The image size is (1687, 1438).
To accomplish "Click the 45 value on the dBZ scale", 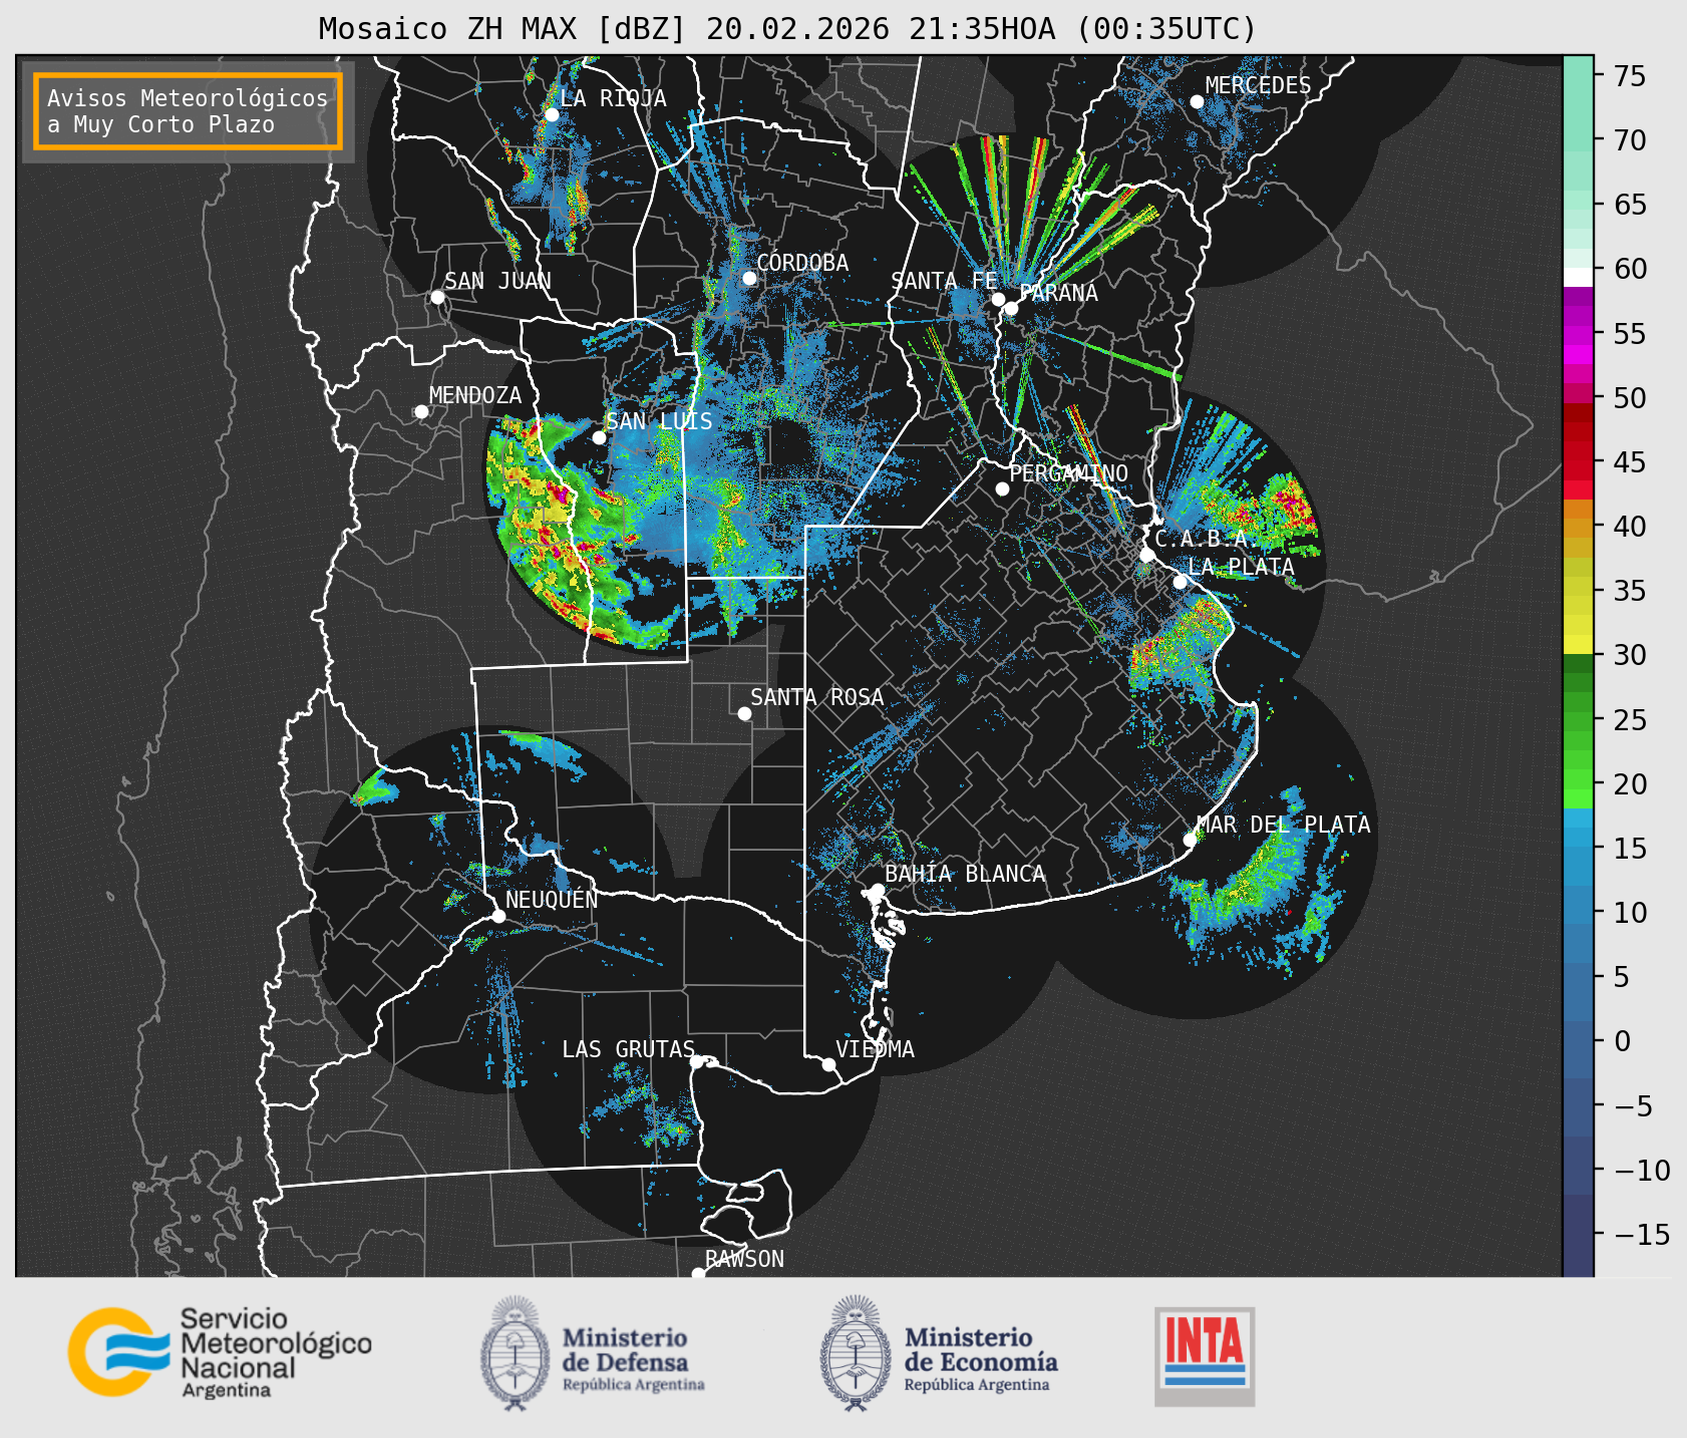I will [1628, 462].
